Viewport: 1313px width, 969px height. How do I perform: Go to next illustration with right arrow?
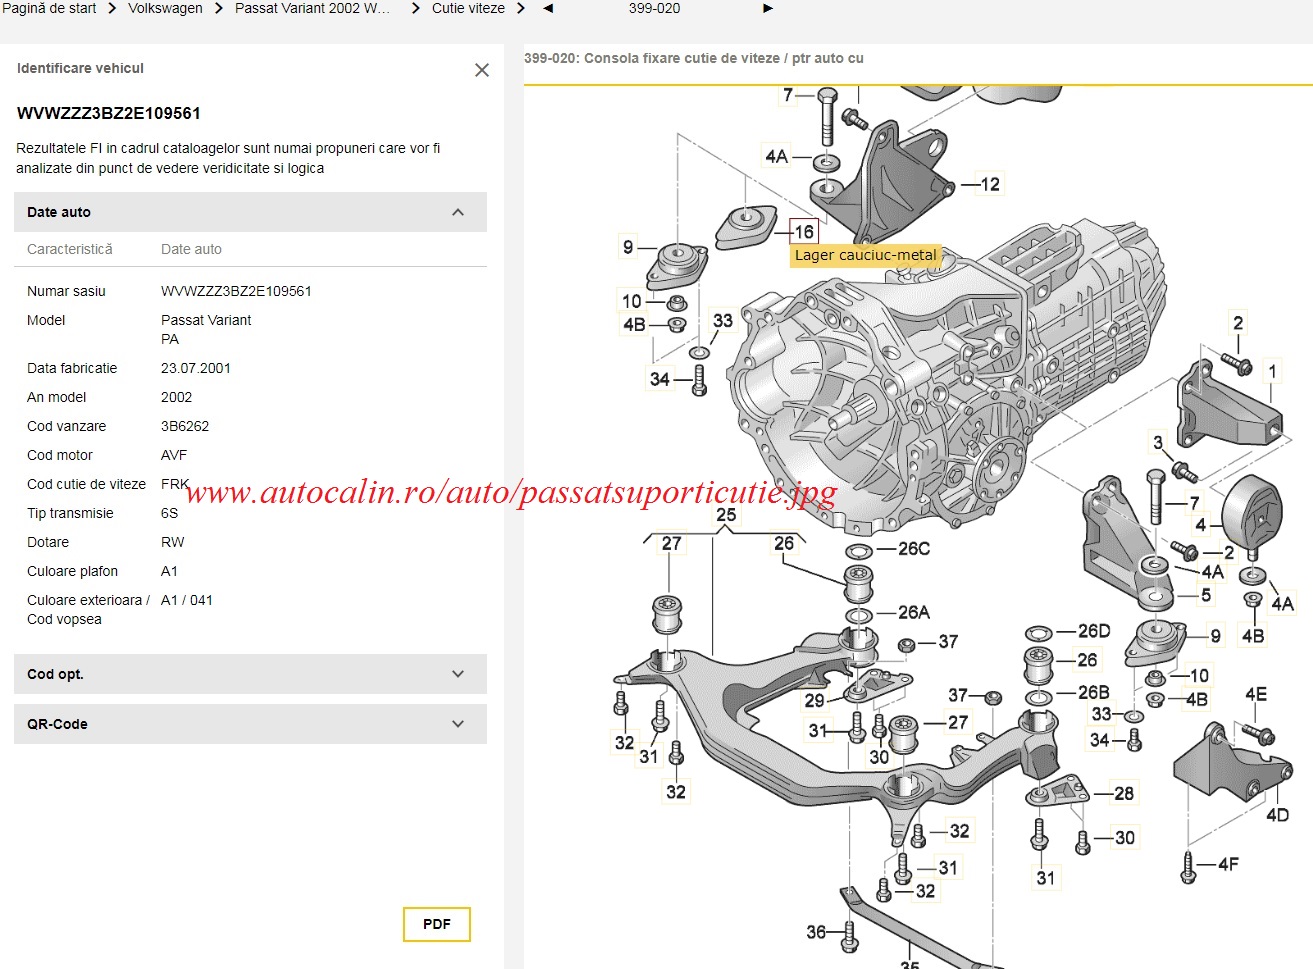point(768,8)
